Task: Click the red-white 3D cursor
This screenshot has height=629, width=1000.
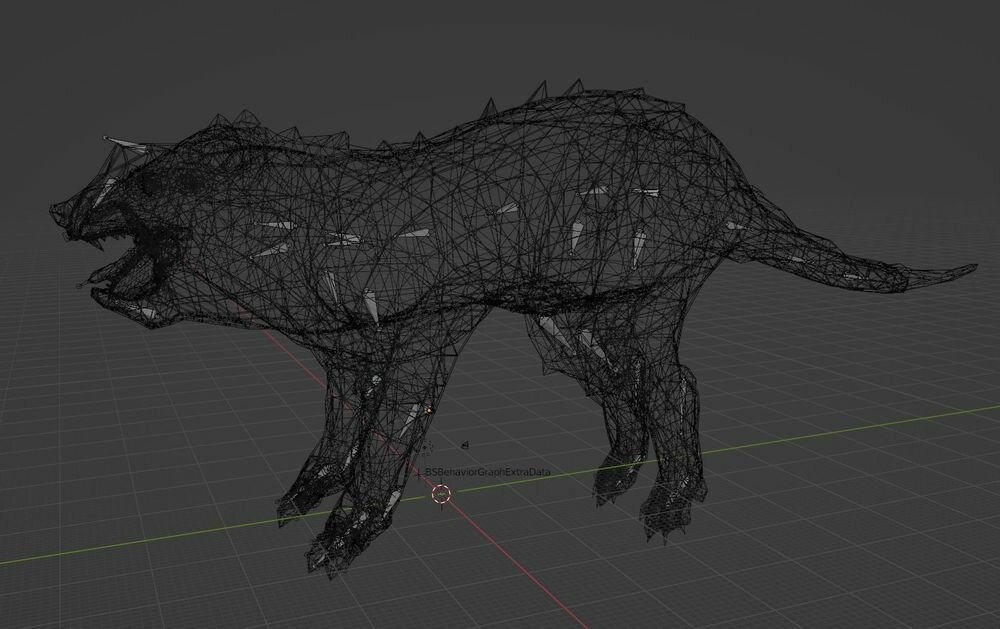Action: click(x=441, y=494)
